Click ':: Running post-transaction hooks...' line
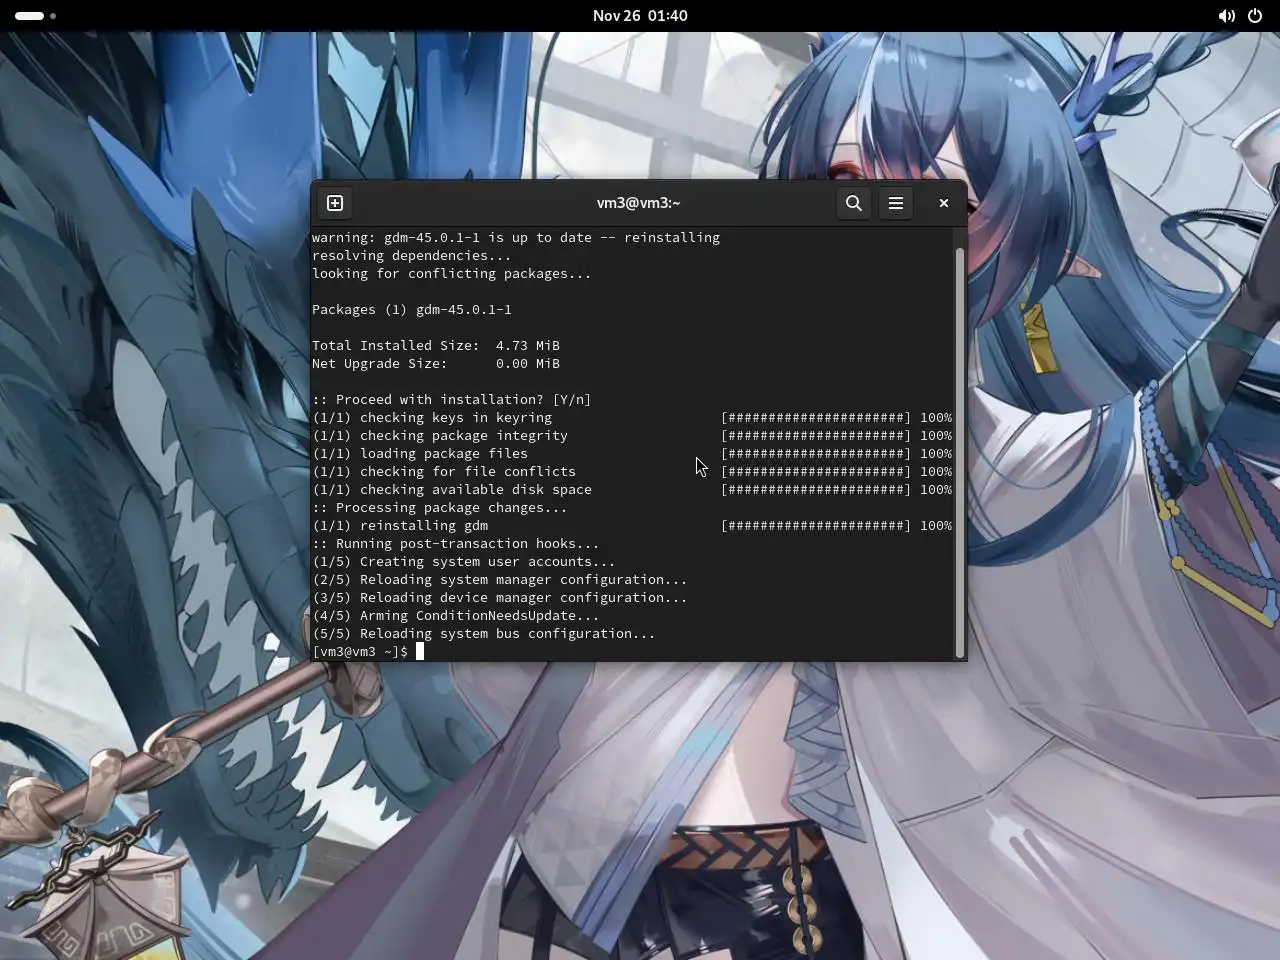This screenshot has height=960, width=1280. point(456,544)
